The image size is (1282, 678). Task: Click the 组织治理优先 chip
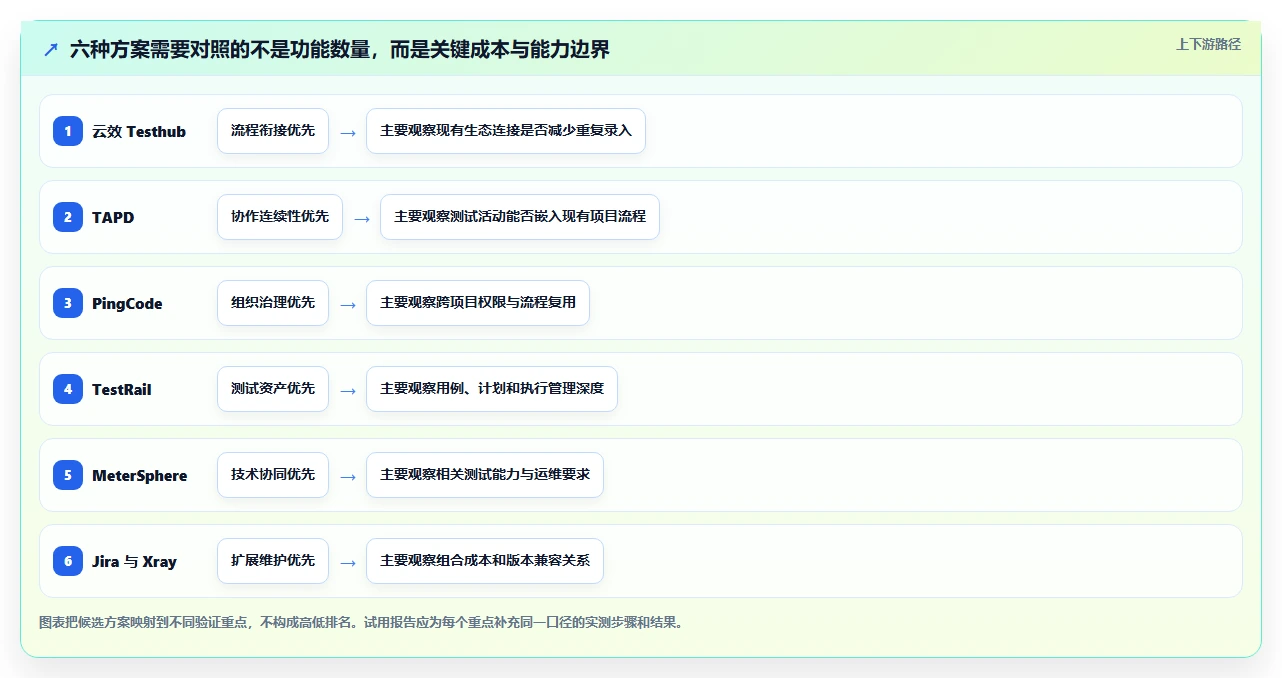click(273, 303)
